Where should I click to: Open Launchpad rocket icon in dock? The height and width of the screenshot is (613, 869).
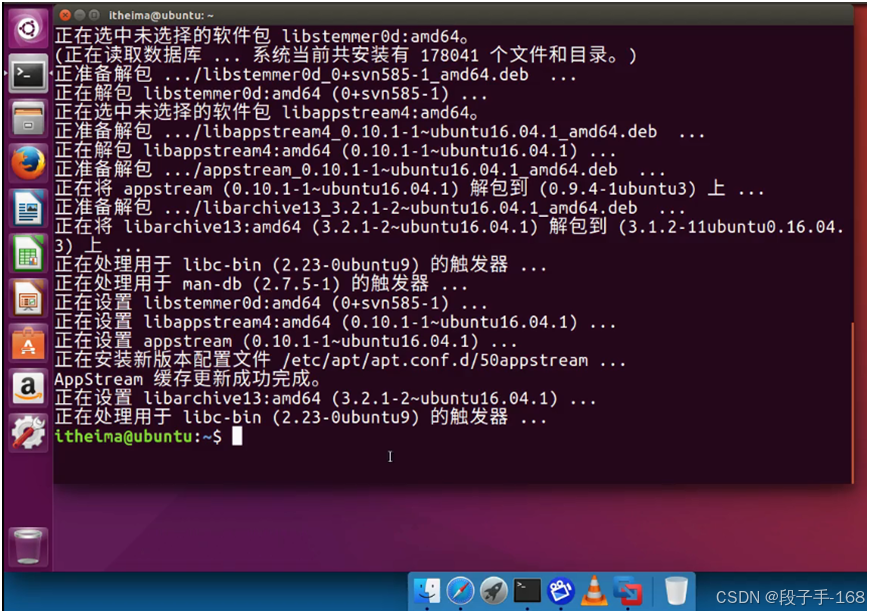pos(493,591)
